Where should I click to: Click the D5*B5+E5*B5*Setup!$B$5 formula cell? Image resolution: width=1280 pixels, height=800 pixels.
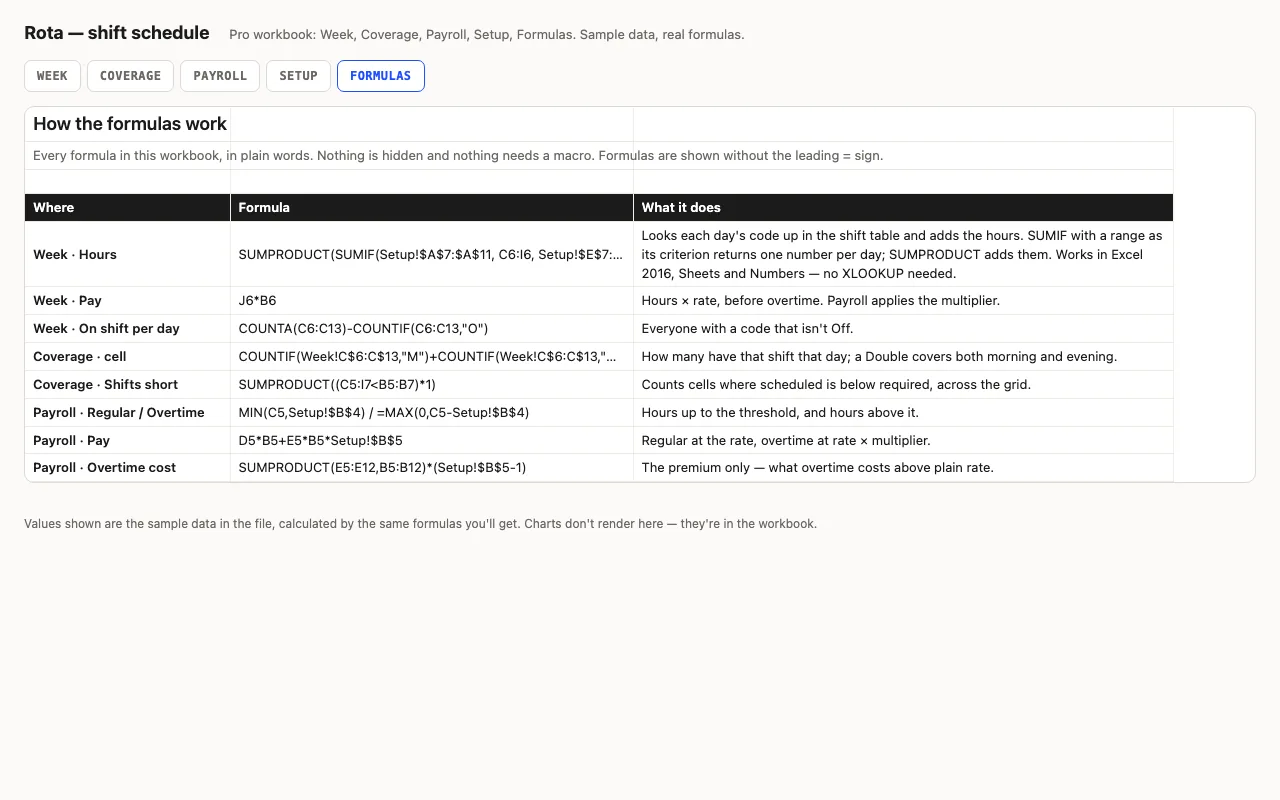coord(432,440)
